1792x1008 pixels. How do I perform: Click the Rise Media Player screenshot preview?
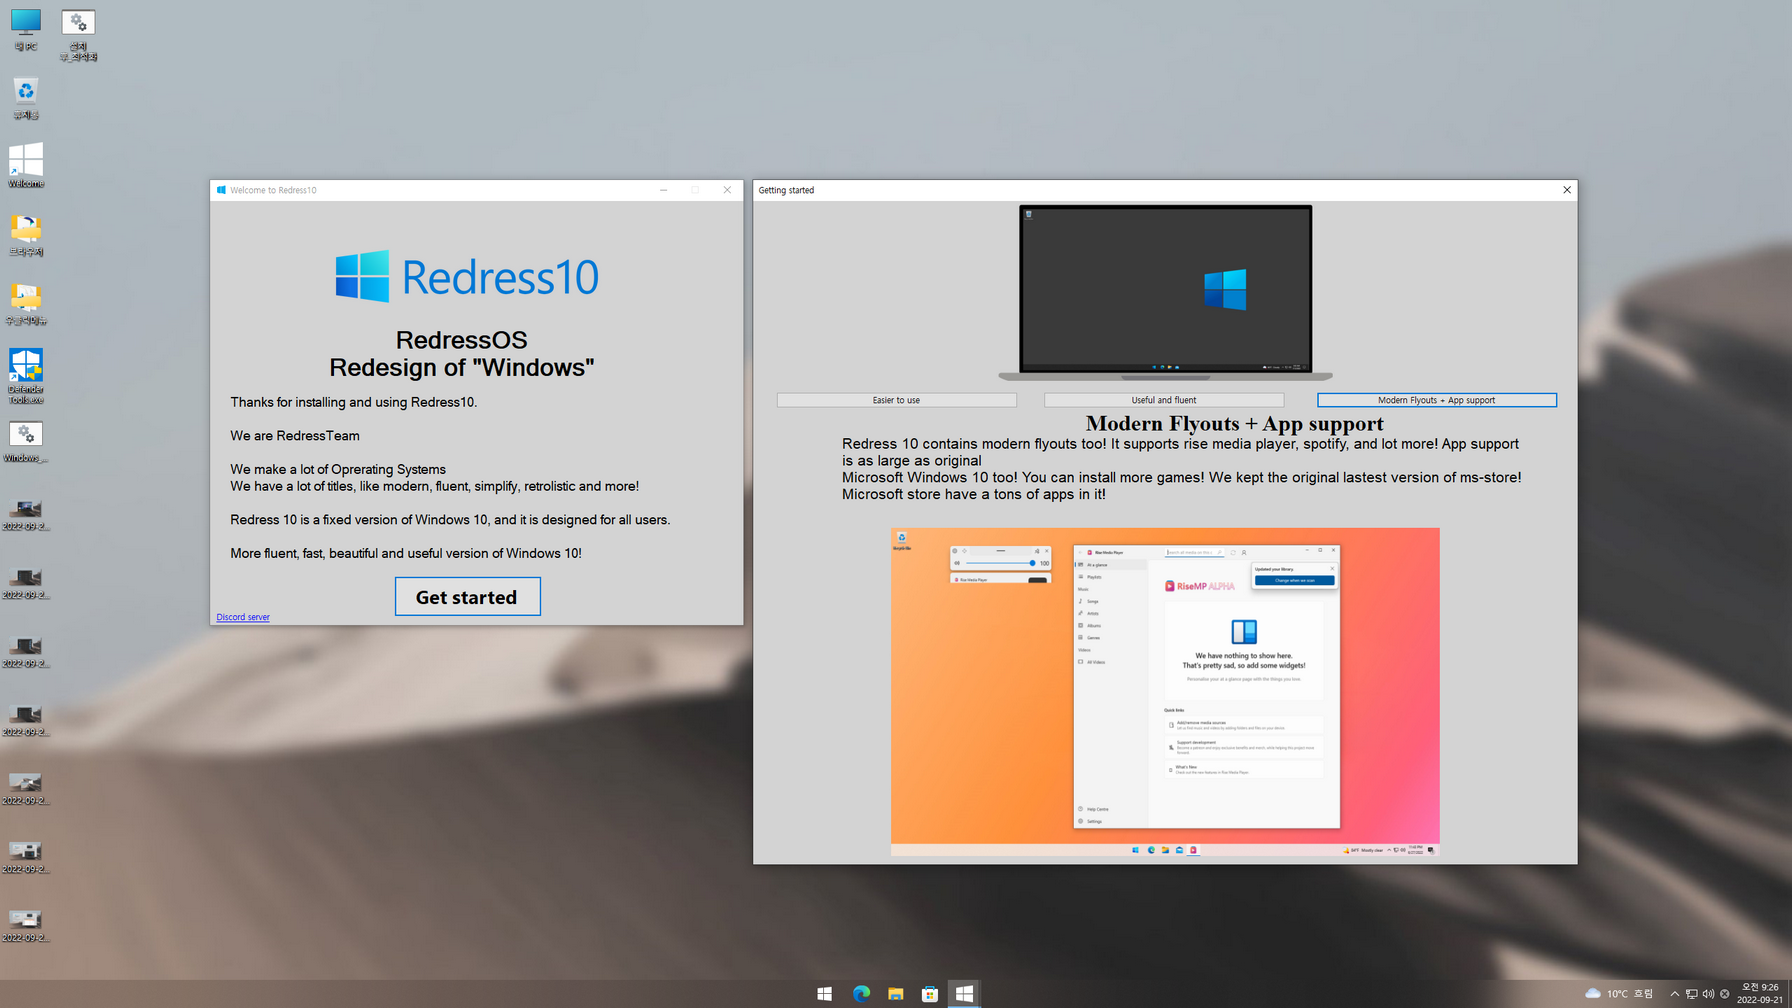tap(1165, 692)
